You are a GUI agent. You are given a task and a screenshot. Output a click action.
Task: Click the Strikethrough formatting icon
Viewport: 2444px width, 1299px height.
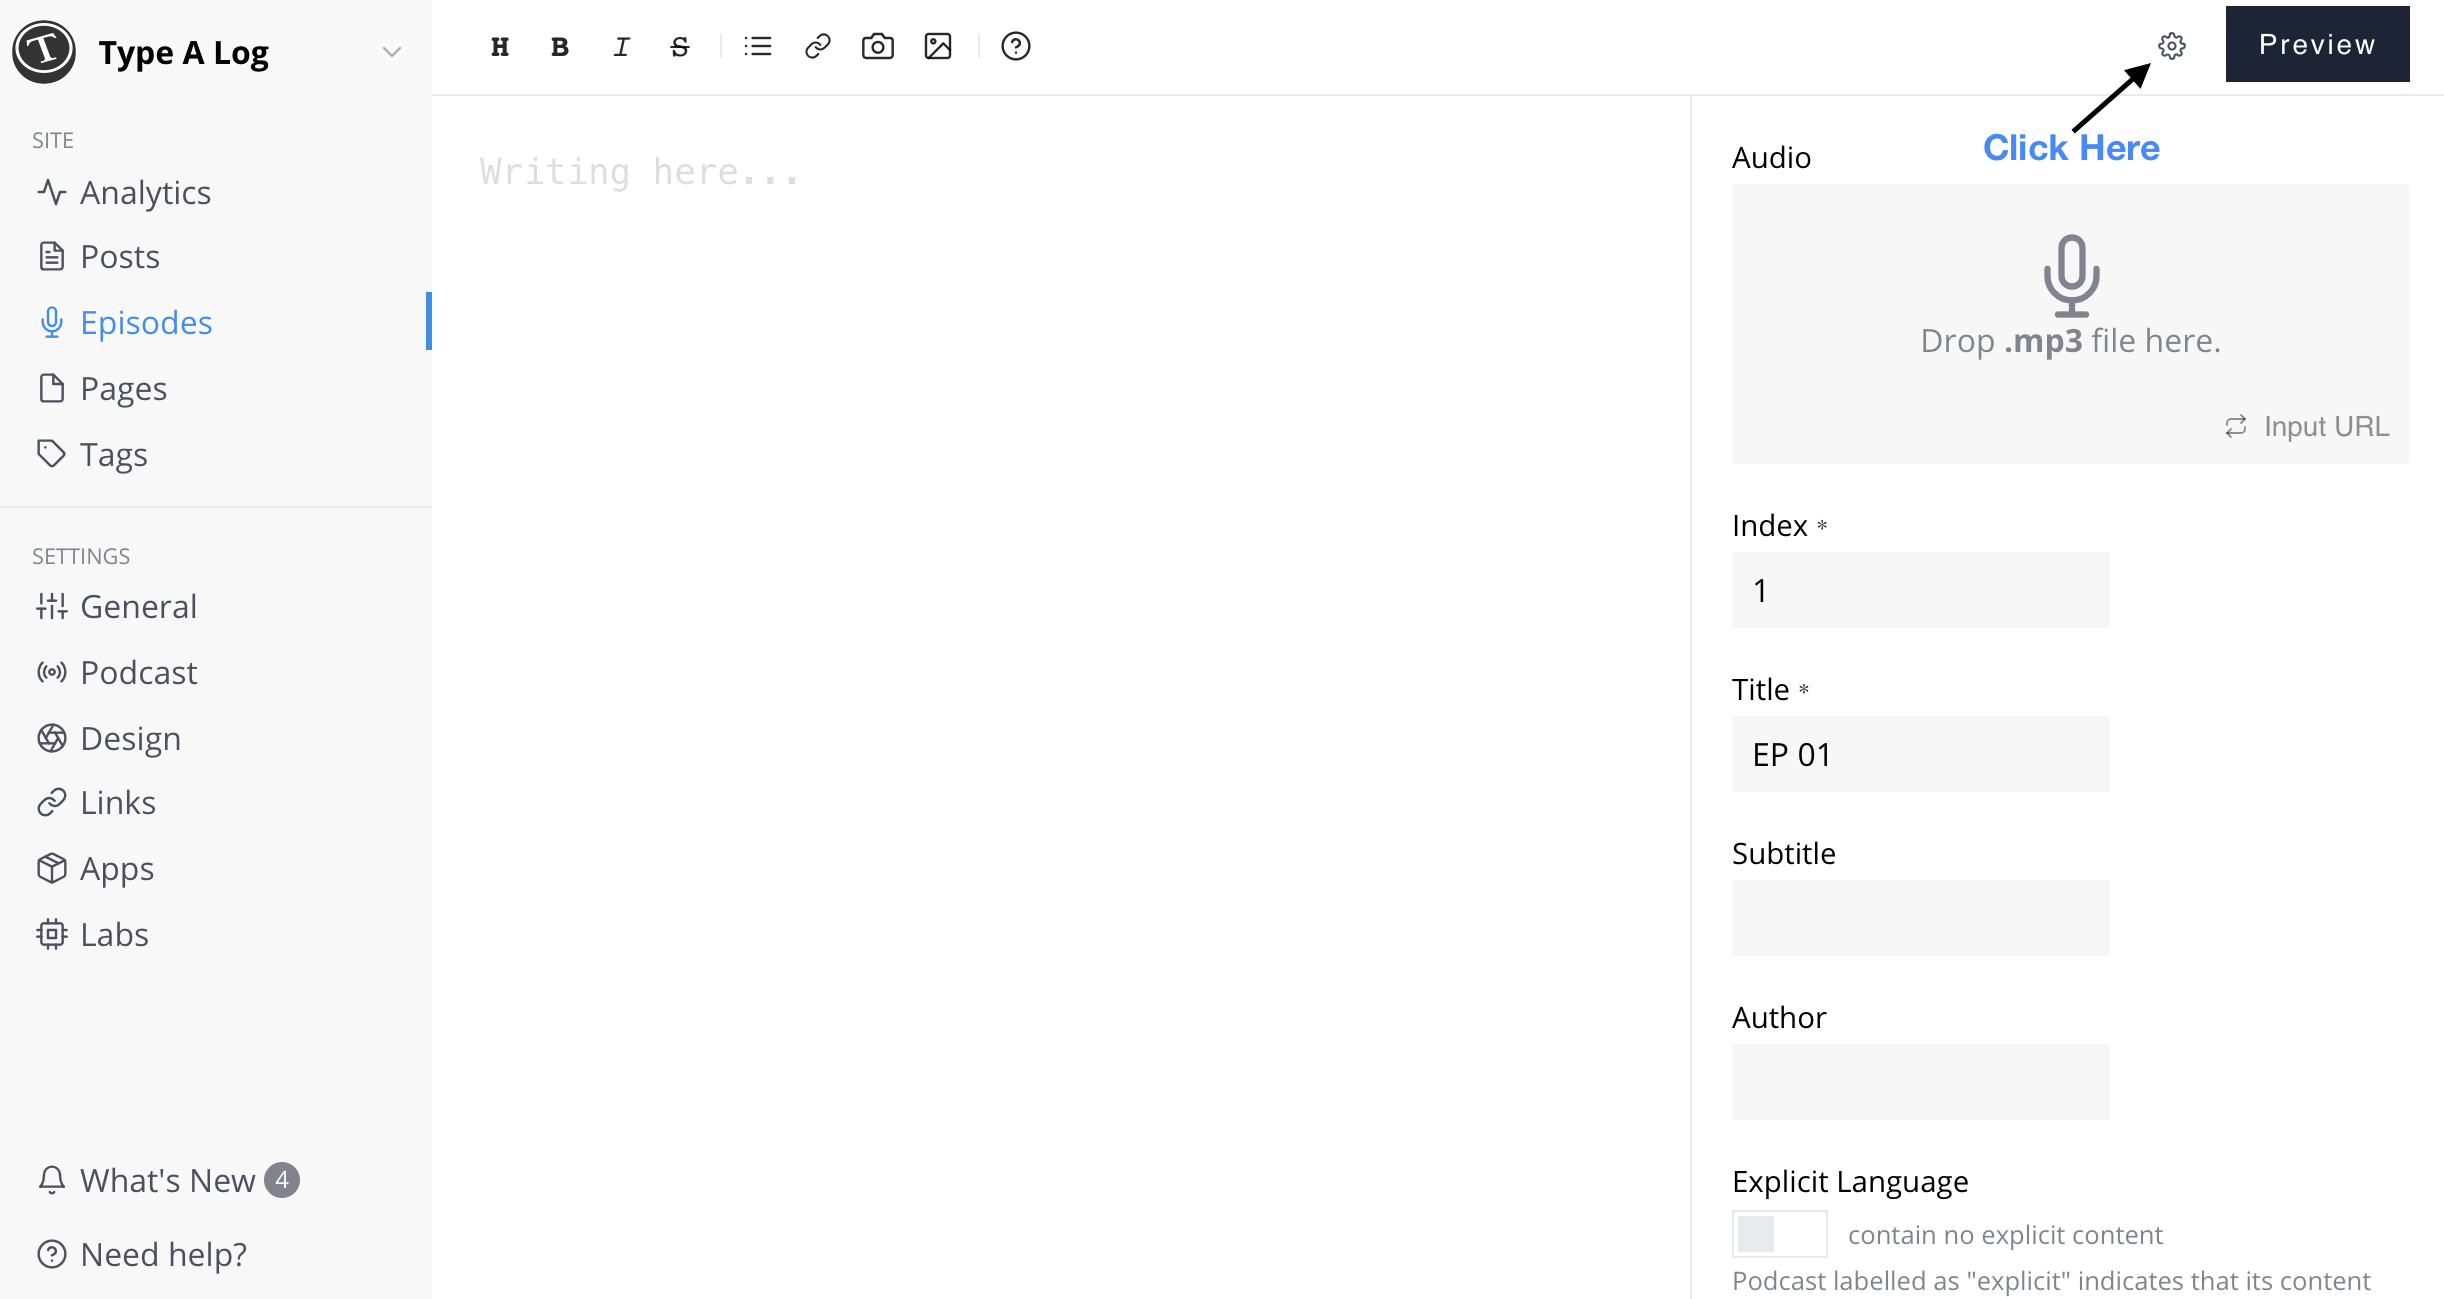pyautogui.click(x=677, y=47)
